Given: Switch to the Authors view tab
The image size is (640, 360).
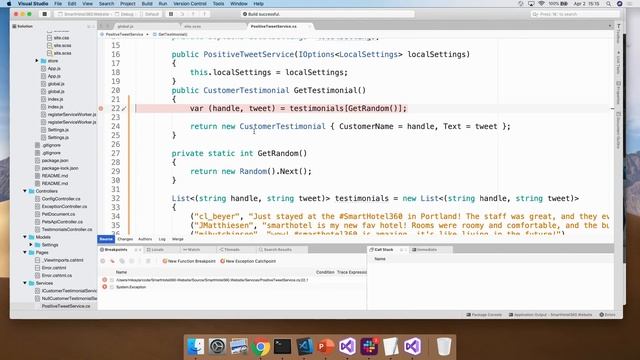Looking at the screenshot, I should (145, 239).
